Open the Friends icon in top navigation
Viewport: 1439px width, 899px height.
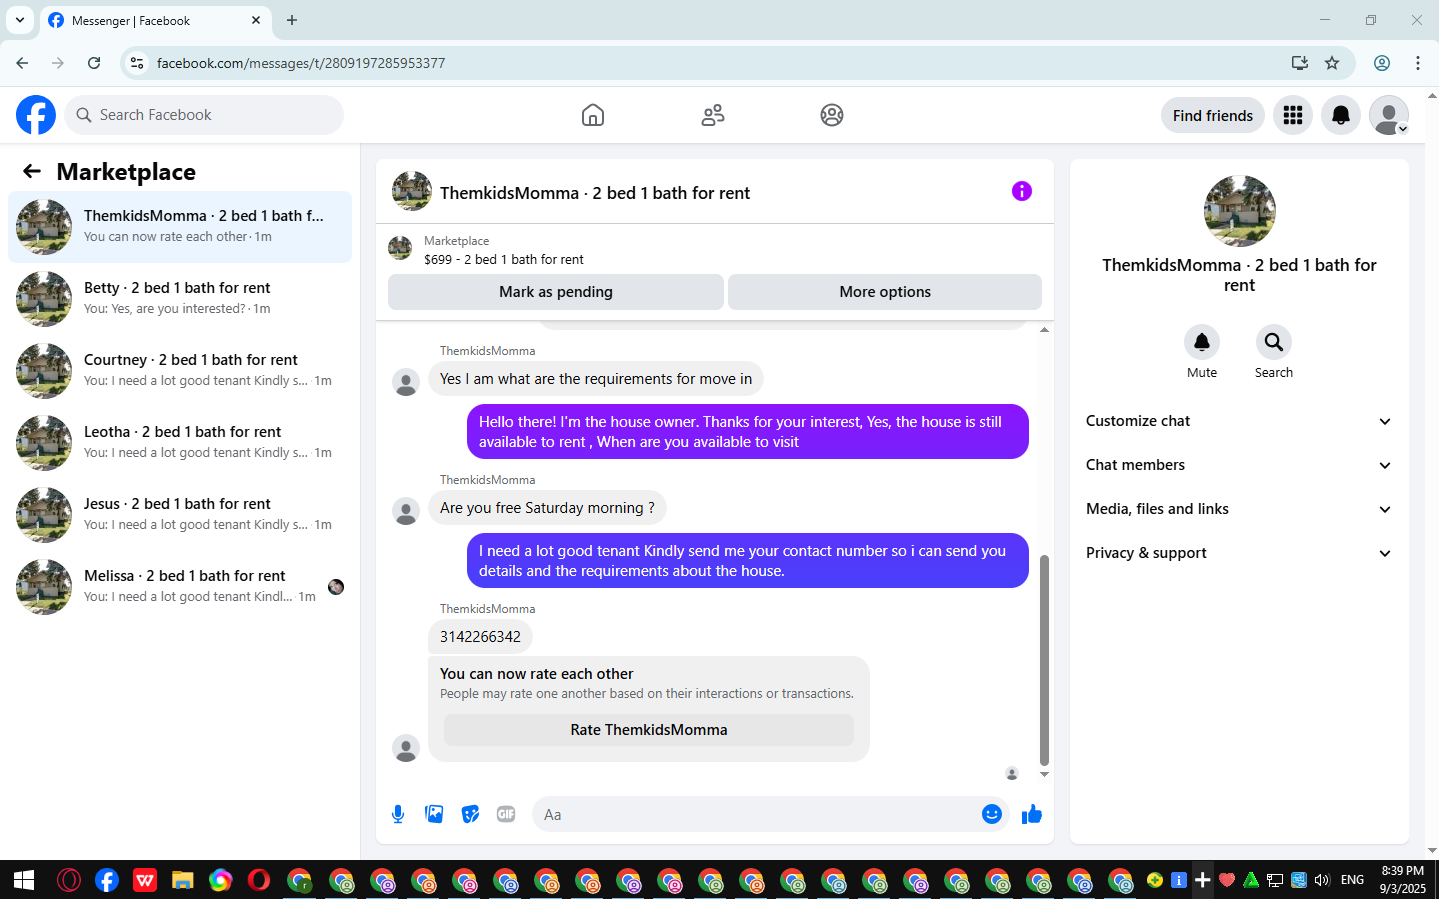click(x=713, y=115)
